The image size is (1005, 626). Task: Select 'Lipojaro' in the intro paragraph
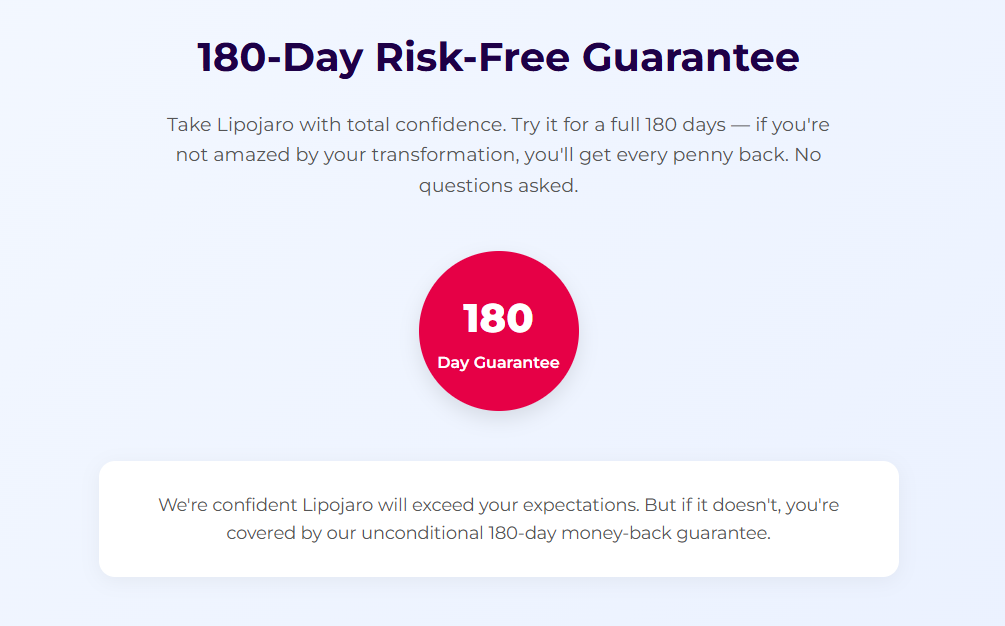click(255, 124)
